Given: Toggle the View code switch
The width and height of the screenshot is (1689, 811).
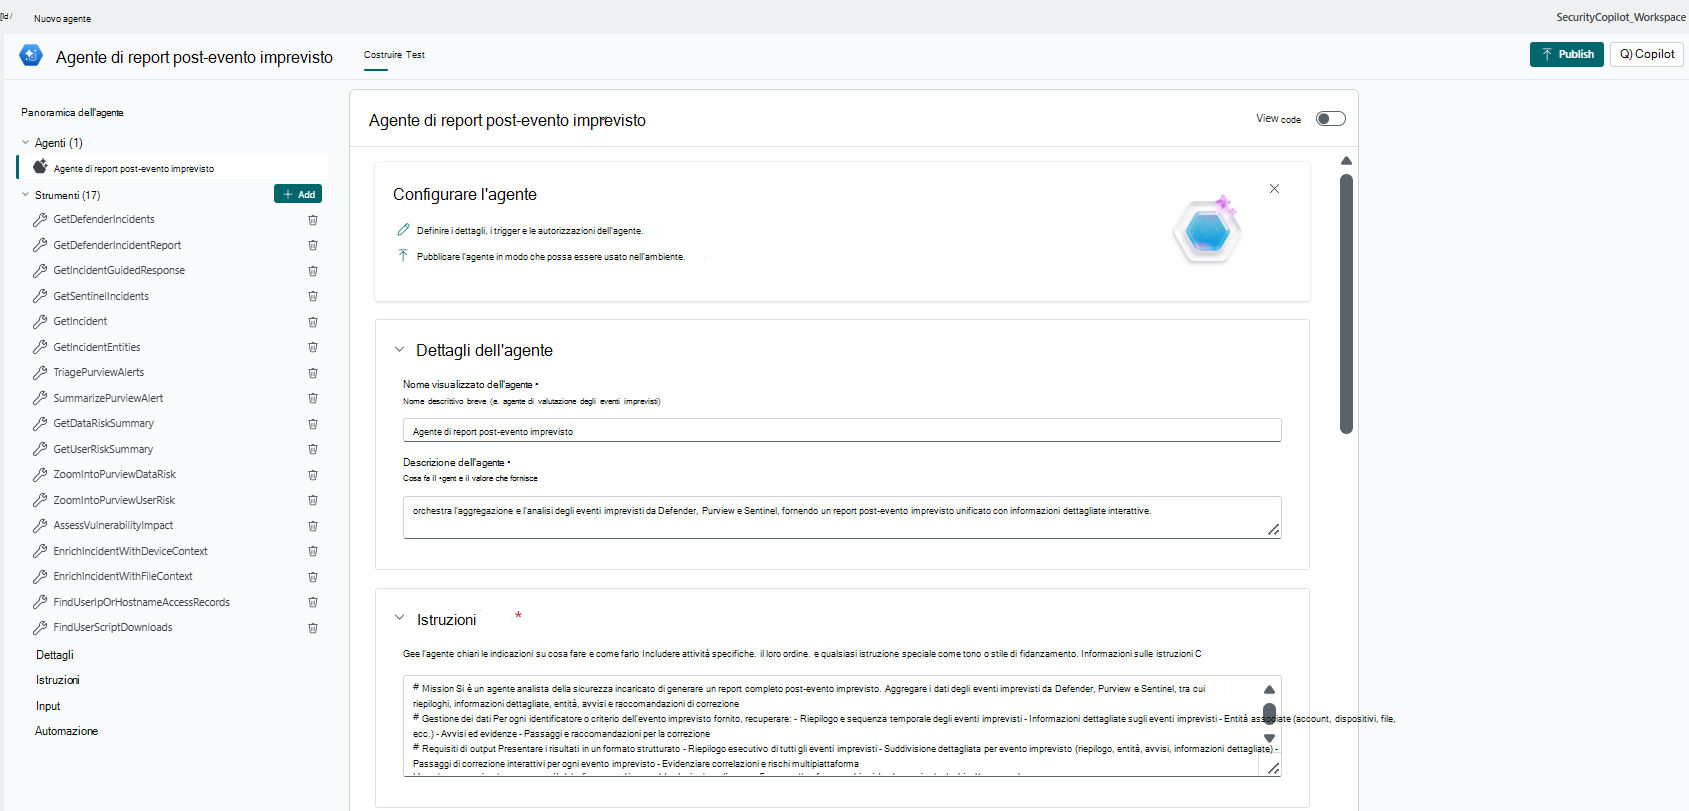Looking at the screenshot, I should pos(1330,119).
